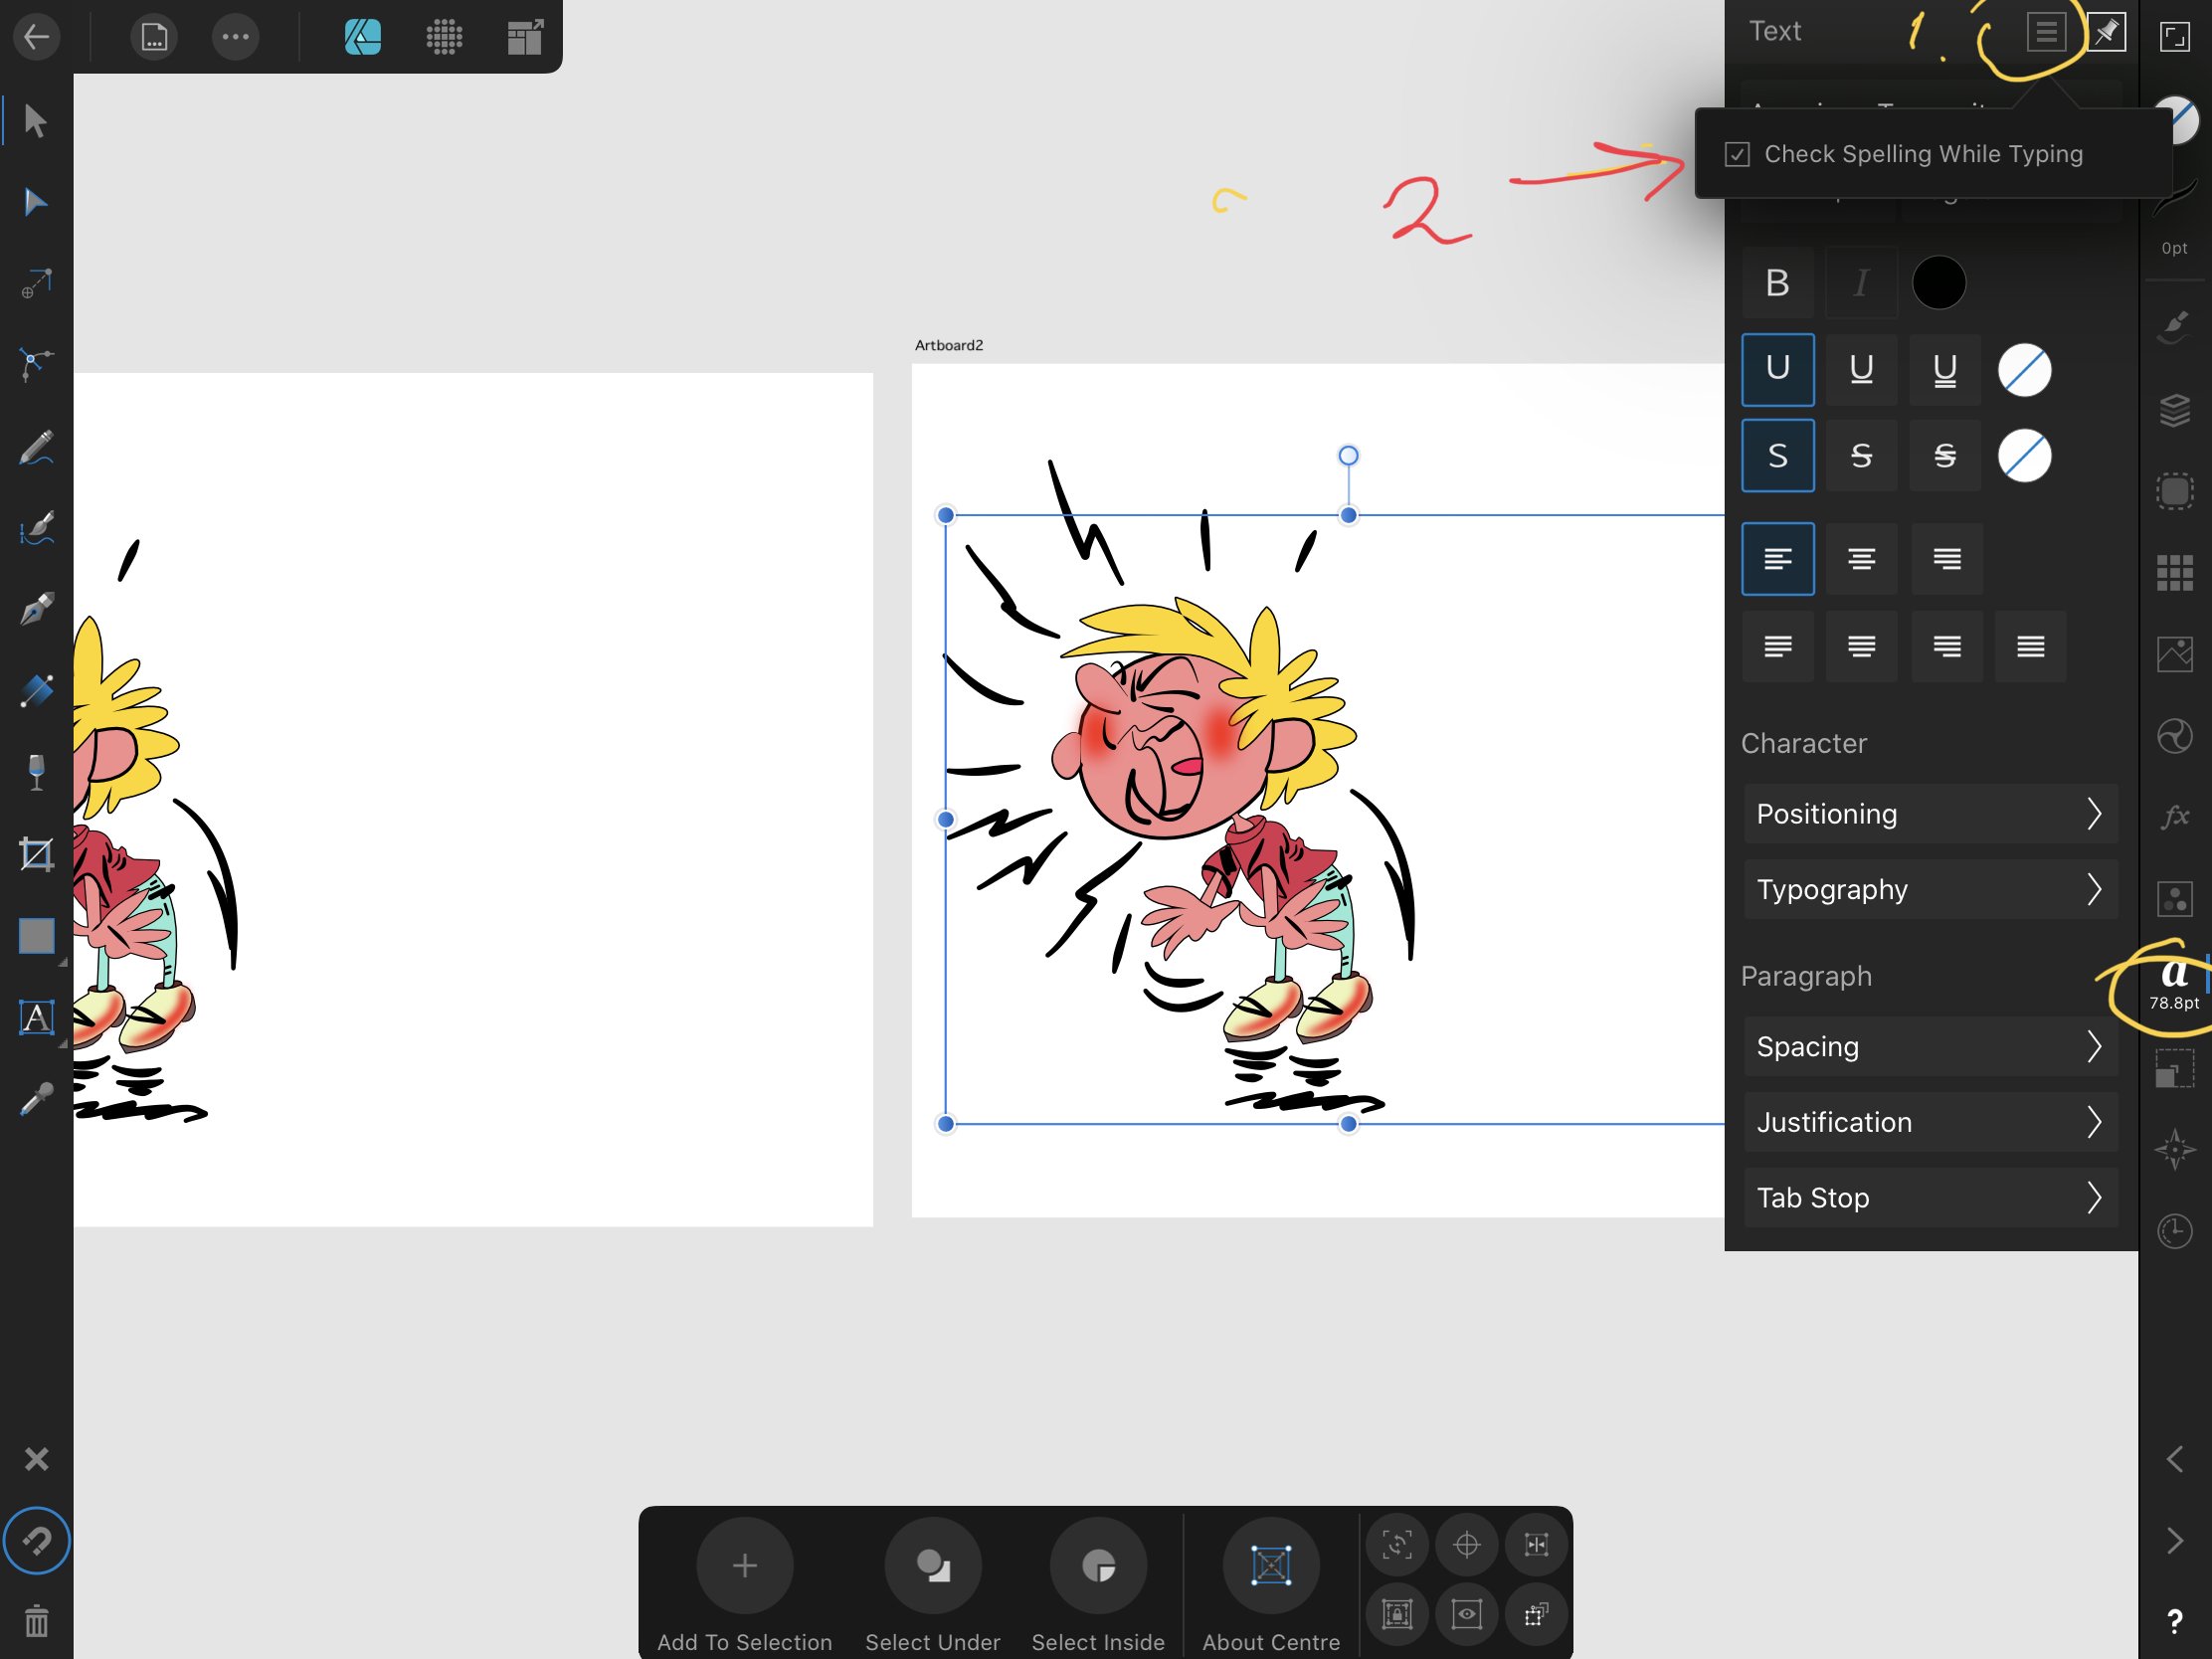Toggle Italic text formatting
2212x1659 pixels.
point(1861,283)
